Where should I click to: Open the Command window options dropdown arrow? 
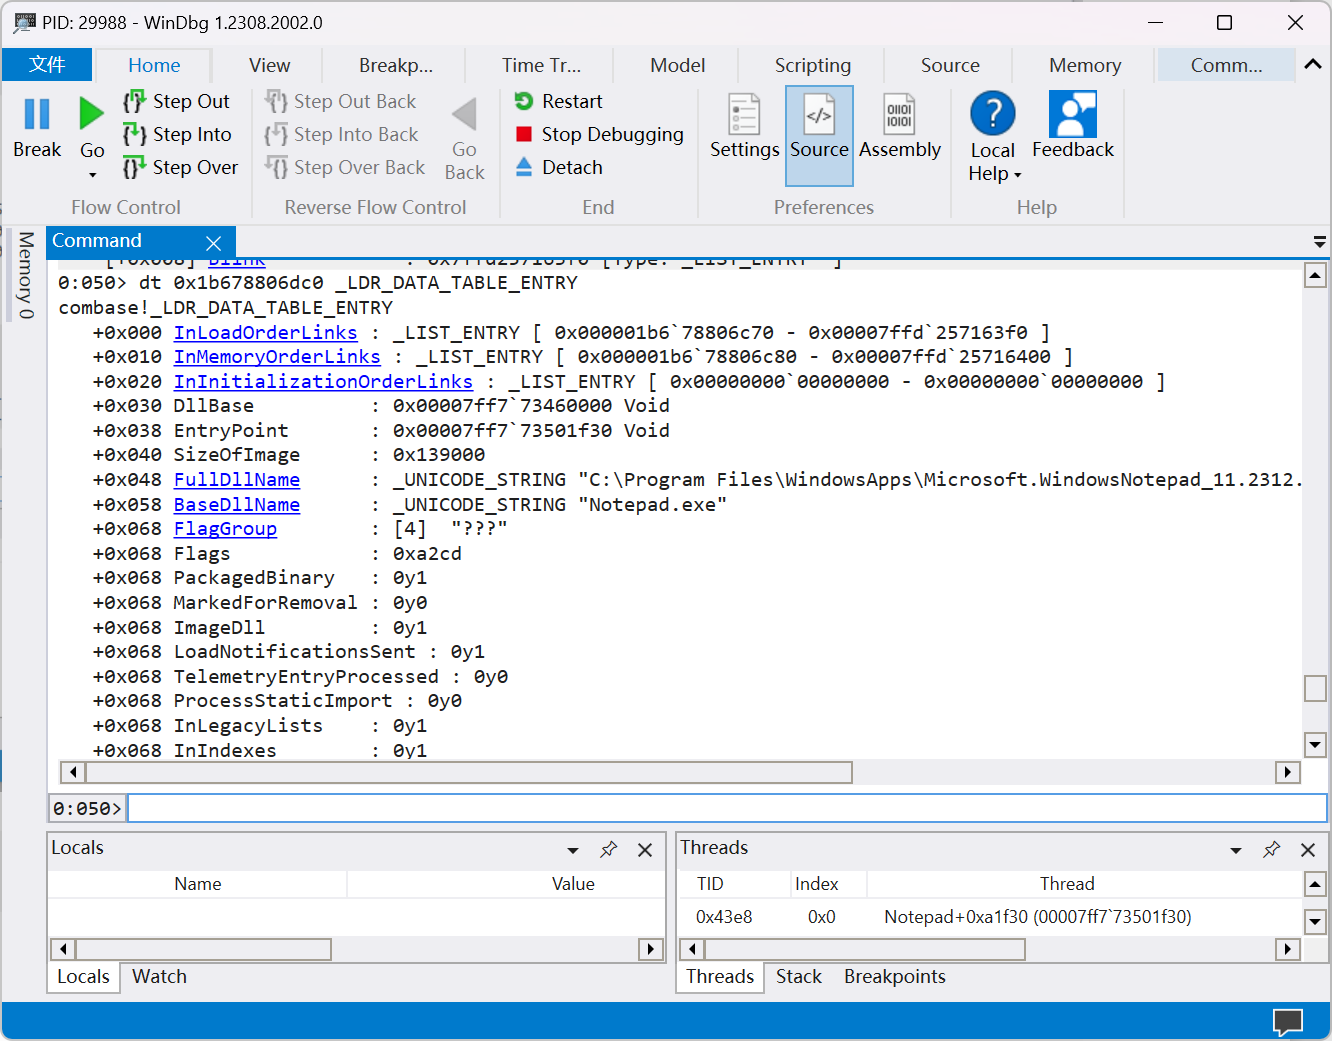click(x=1319, y=242)
